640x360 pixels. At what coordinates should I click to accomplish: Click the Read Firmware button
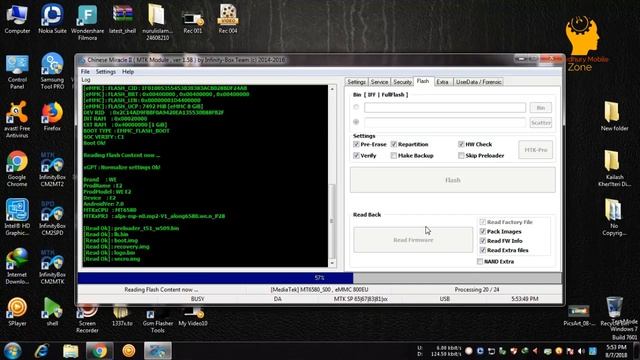coord(413,240)
